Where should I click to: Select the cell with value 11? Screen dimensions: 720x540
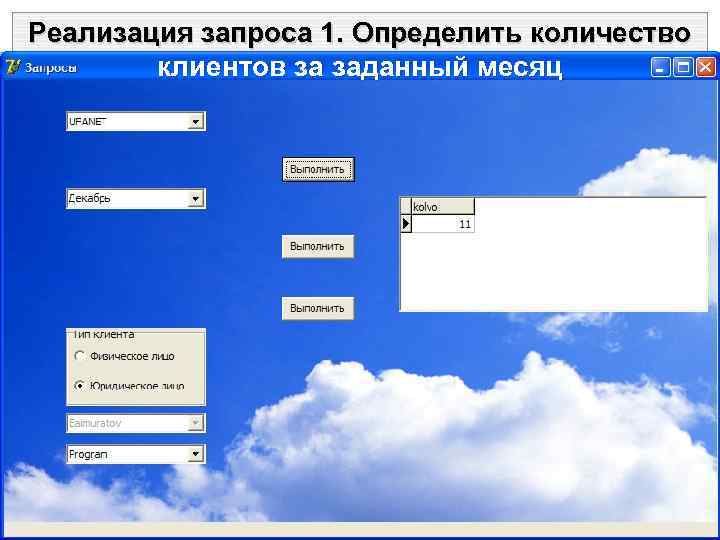tap(443, 224)
